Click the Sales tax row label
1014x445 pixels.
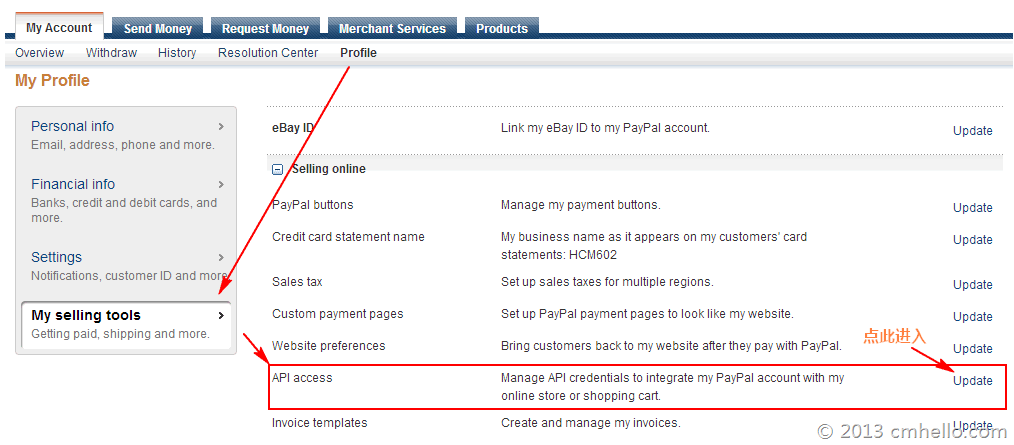(297, 282)
